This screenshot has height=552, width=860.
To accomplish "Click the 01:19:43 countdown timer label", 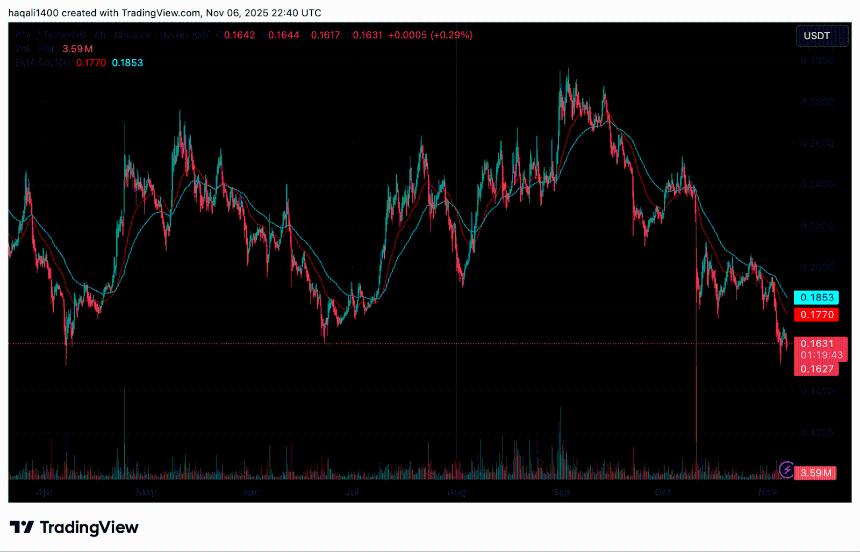I will [x=816, y=355].
